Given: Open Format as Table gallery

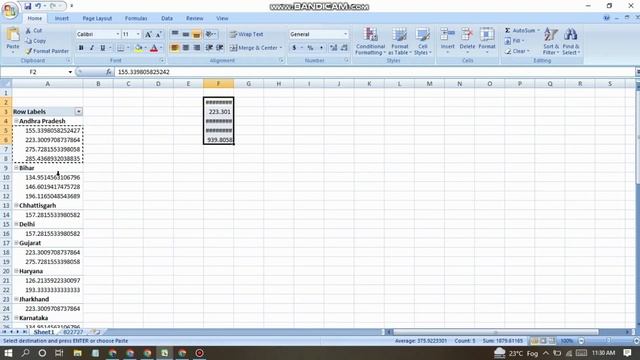Looking at the screenshot, I should tap(399, 41).
